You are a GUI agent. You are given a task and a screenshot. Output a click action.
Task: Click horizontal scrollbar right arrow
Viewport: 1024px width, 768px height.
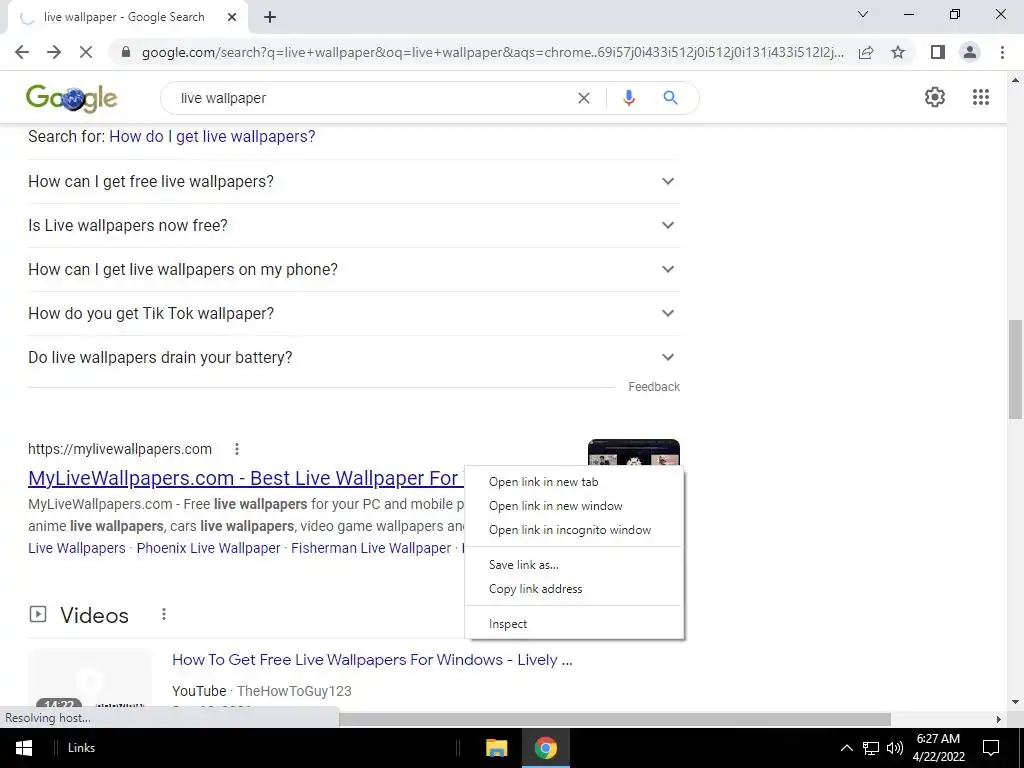click(x=998, y=719)
